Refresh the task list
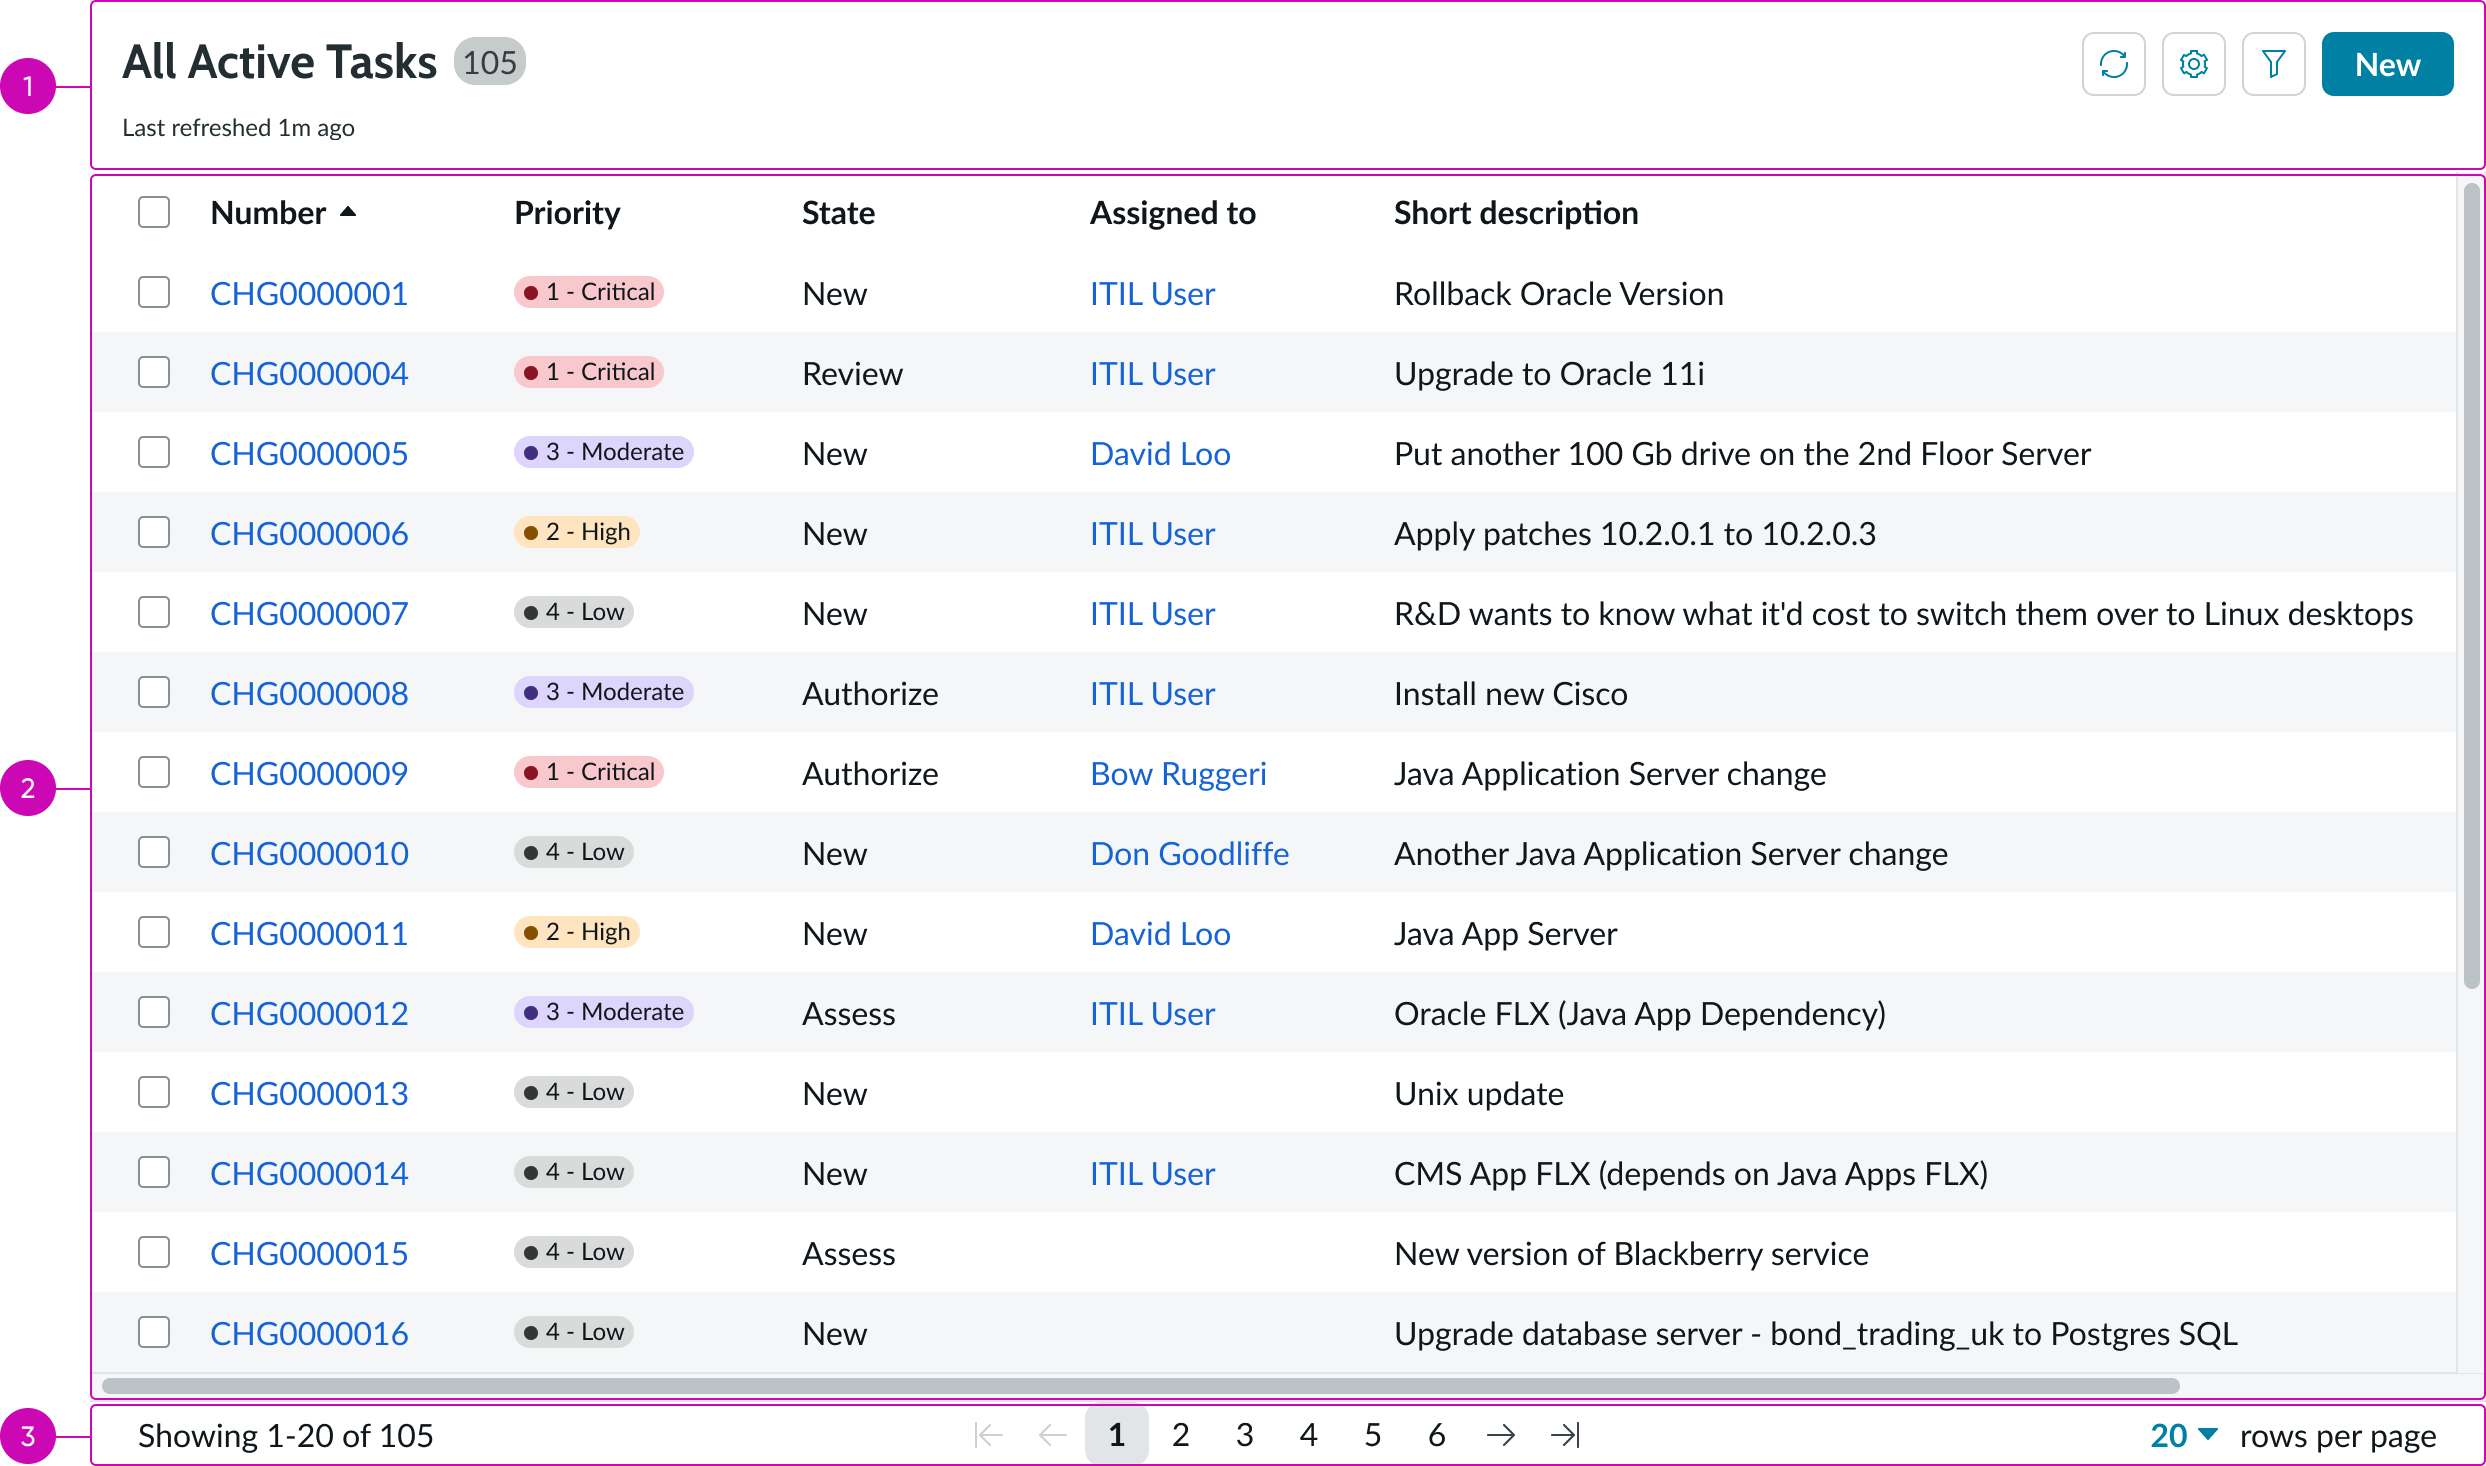The image size is (2486, 1466). tap(2114, 63)
